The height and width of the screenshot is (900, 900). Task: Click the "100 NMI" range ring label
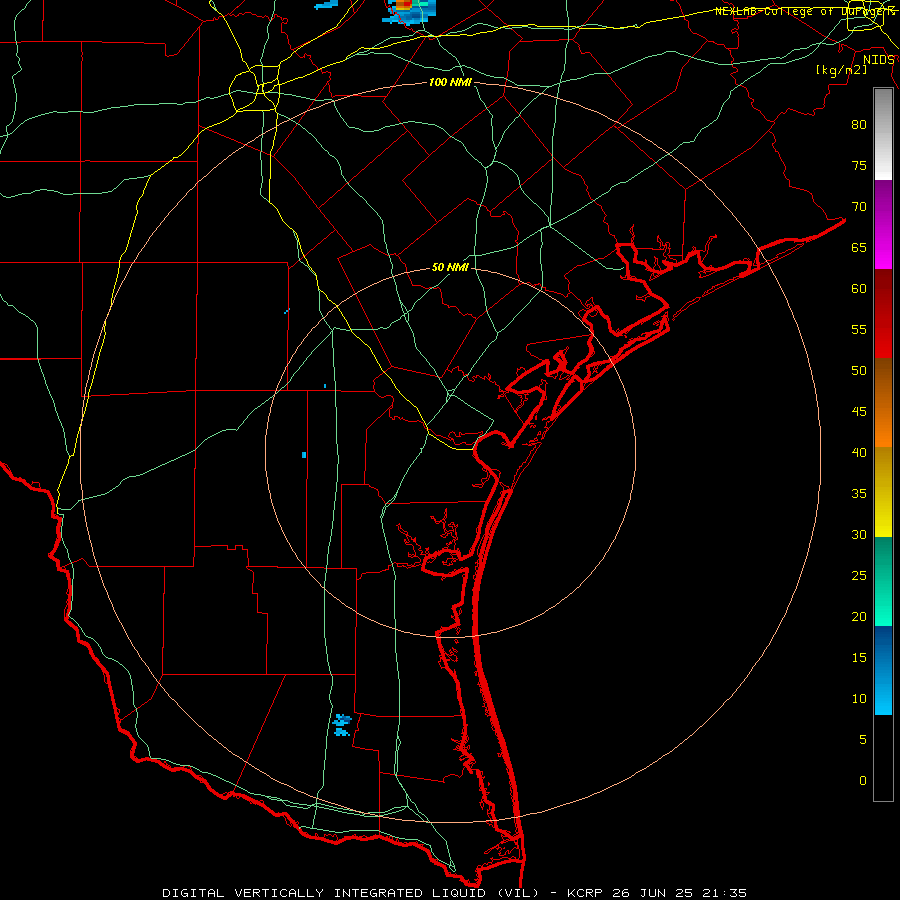click(450, 82)
